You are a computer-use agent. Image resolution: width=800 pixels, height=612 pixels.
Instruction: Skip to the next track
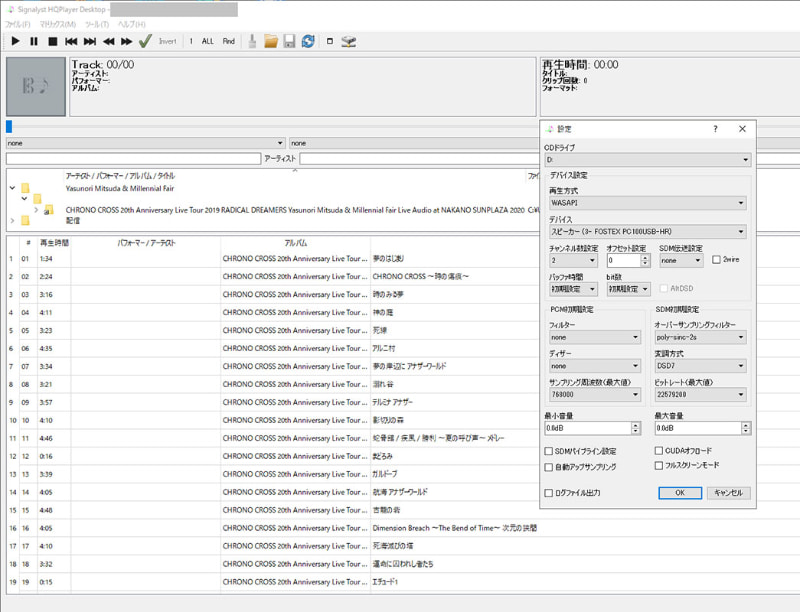90,41
